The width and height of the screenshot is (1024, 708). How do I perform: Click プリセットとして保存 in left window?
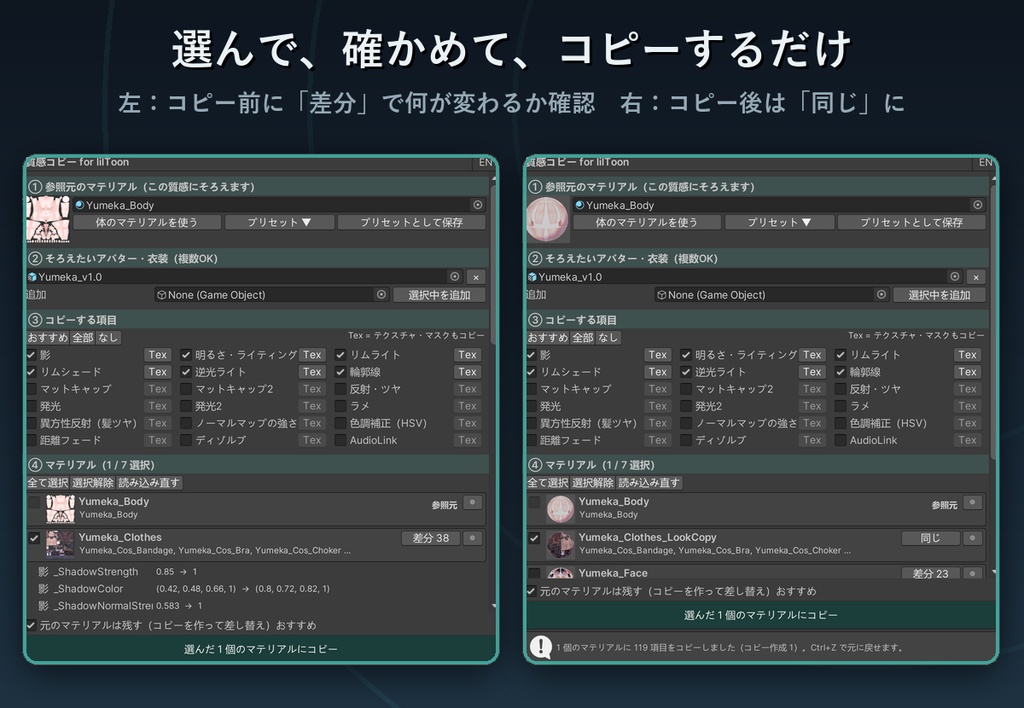411,222
